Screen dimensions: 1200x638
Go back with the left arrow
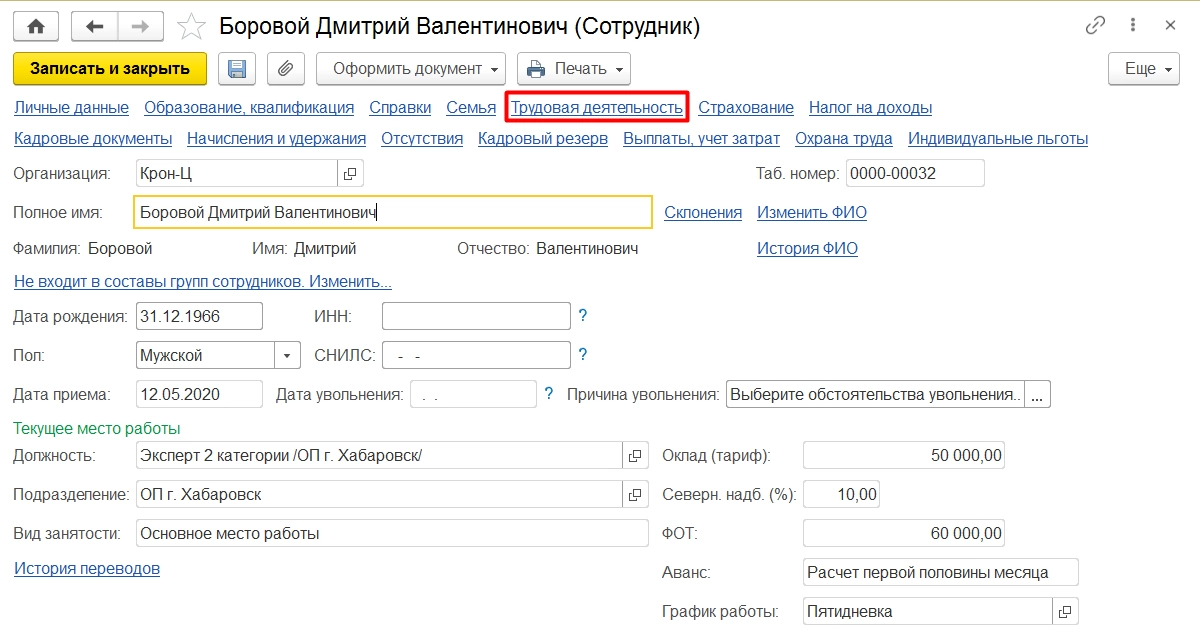pyautogui.click(x=95, y=26)
